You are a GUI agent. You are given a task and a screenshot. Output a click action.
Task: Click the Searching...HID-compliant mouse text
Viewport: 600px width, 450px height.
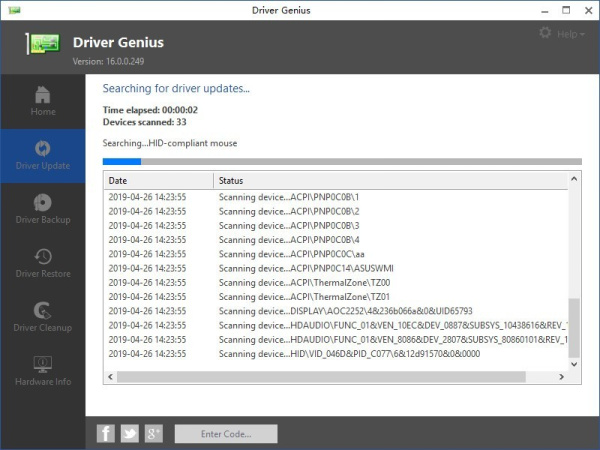[x=170, y=143]
